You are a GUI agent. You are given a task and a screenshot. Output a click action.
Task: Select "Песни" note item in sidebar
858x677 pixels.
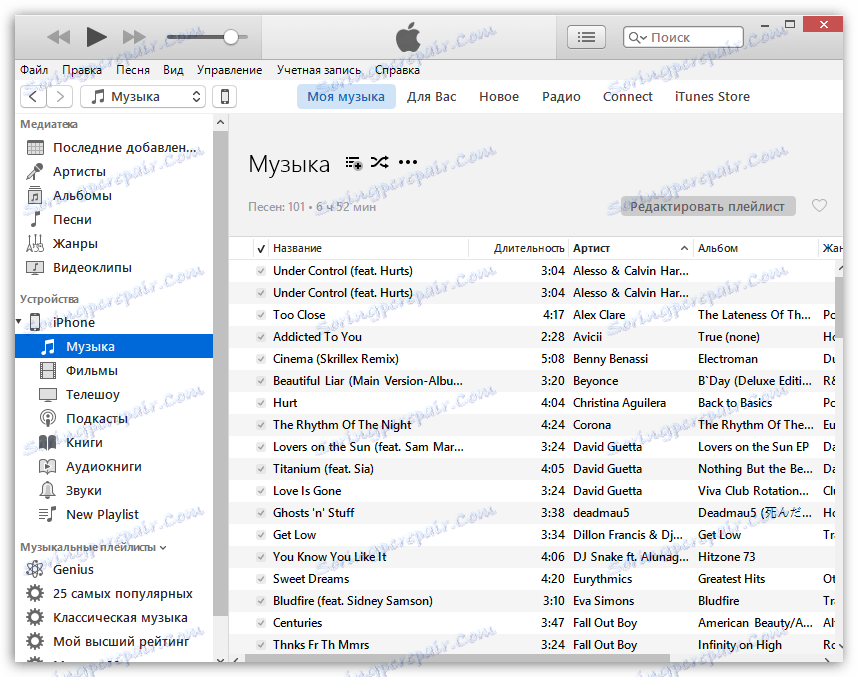click(x=113, y=220)
